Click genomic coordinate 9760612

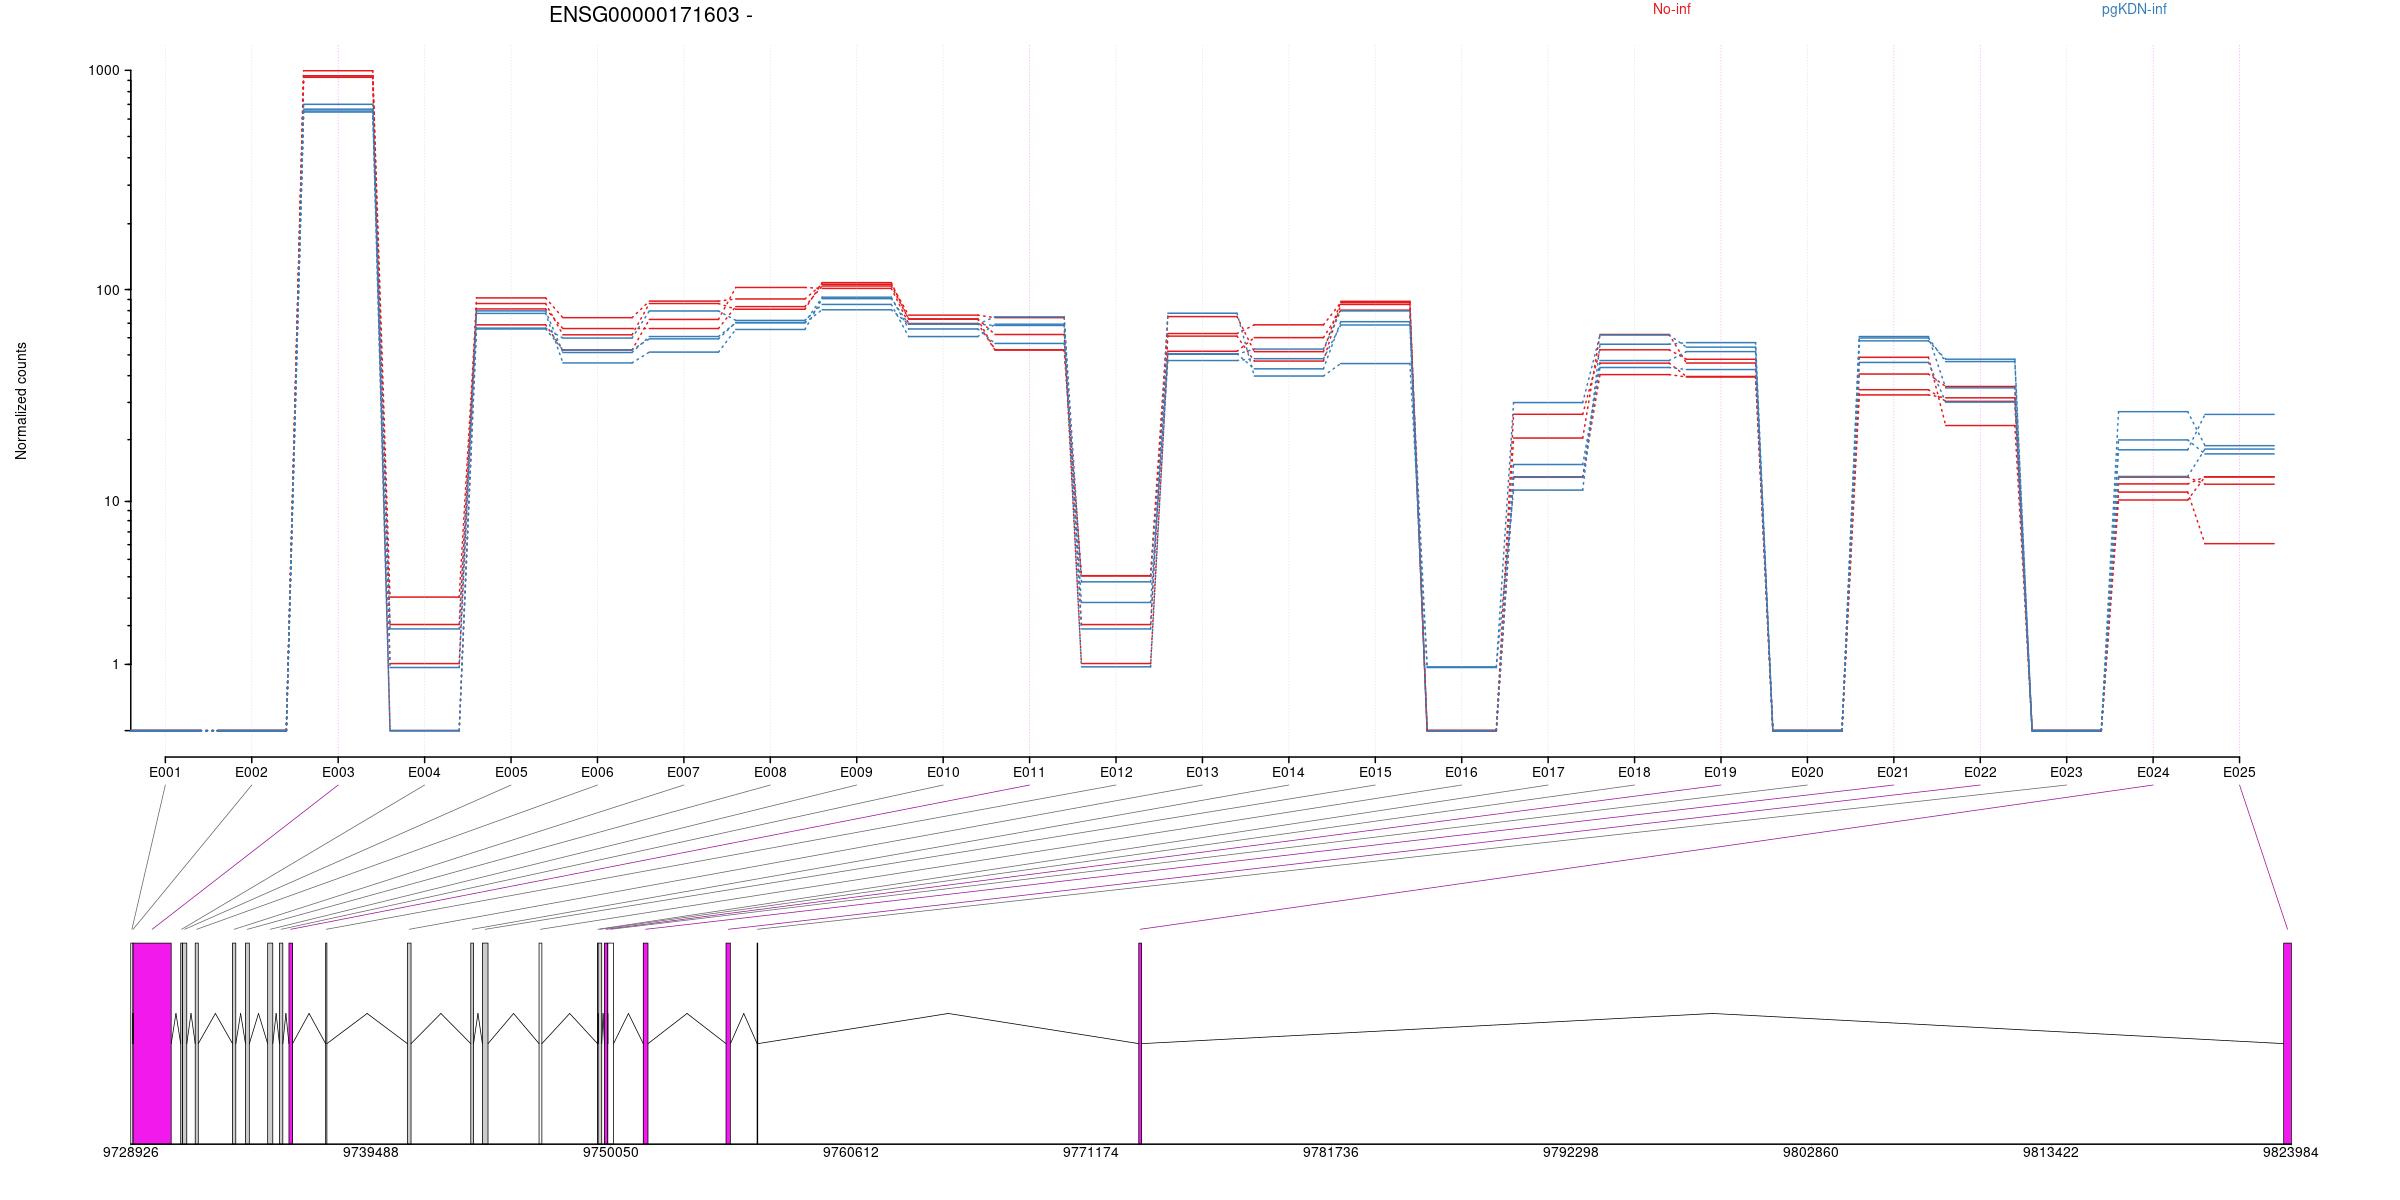[851, 1152]
